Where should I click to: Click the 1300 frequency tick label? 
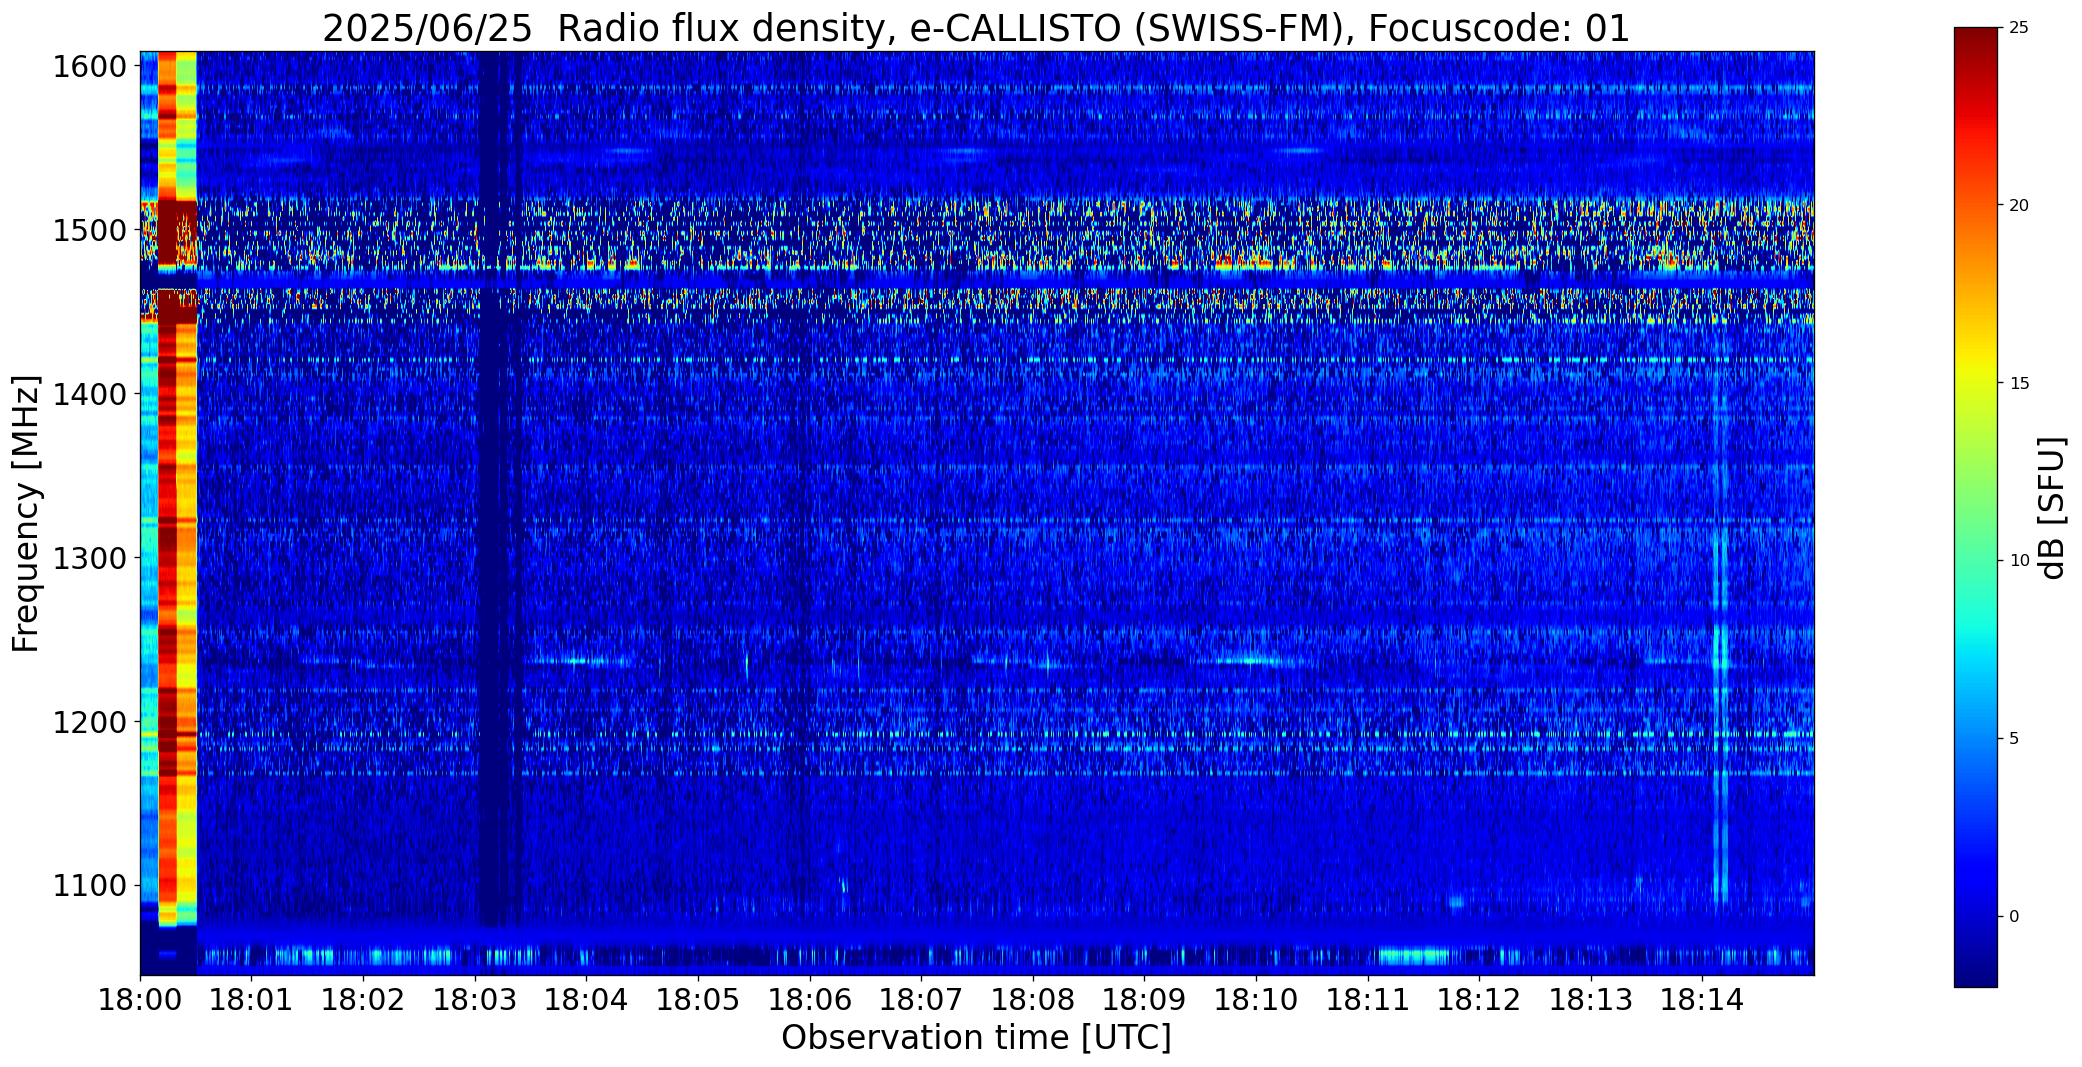click(90, 558)
